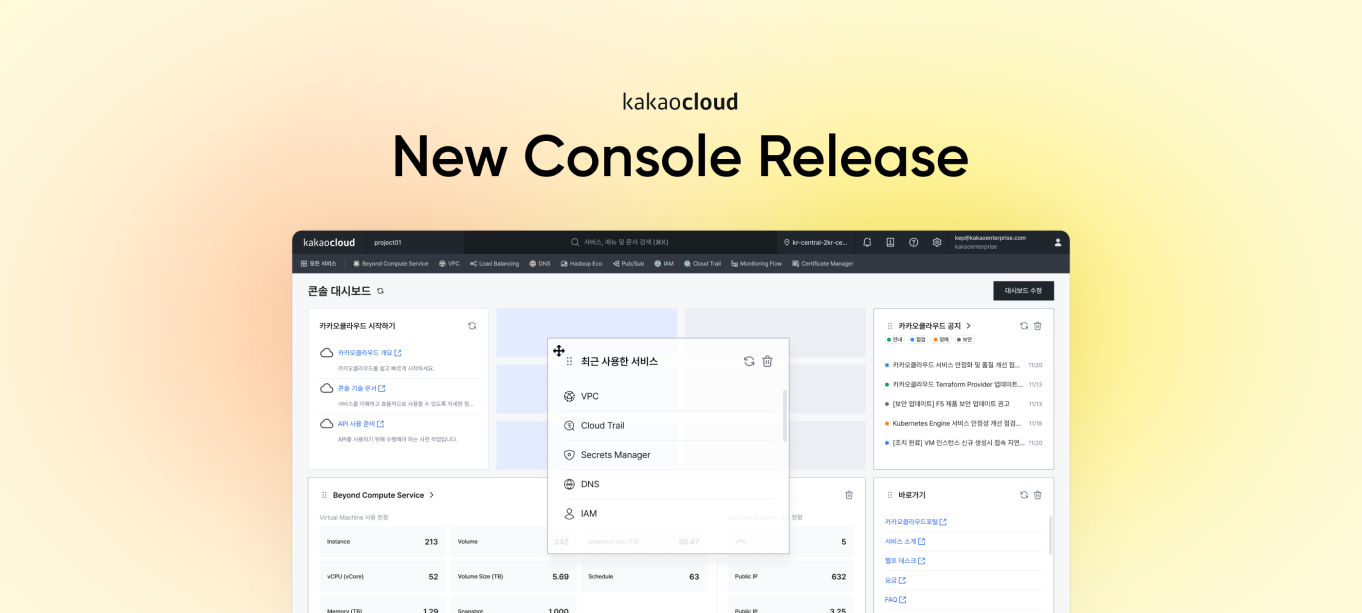Open the user profile icon

pos(1058,242)
